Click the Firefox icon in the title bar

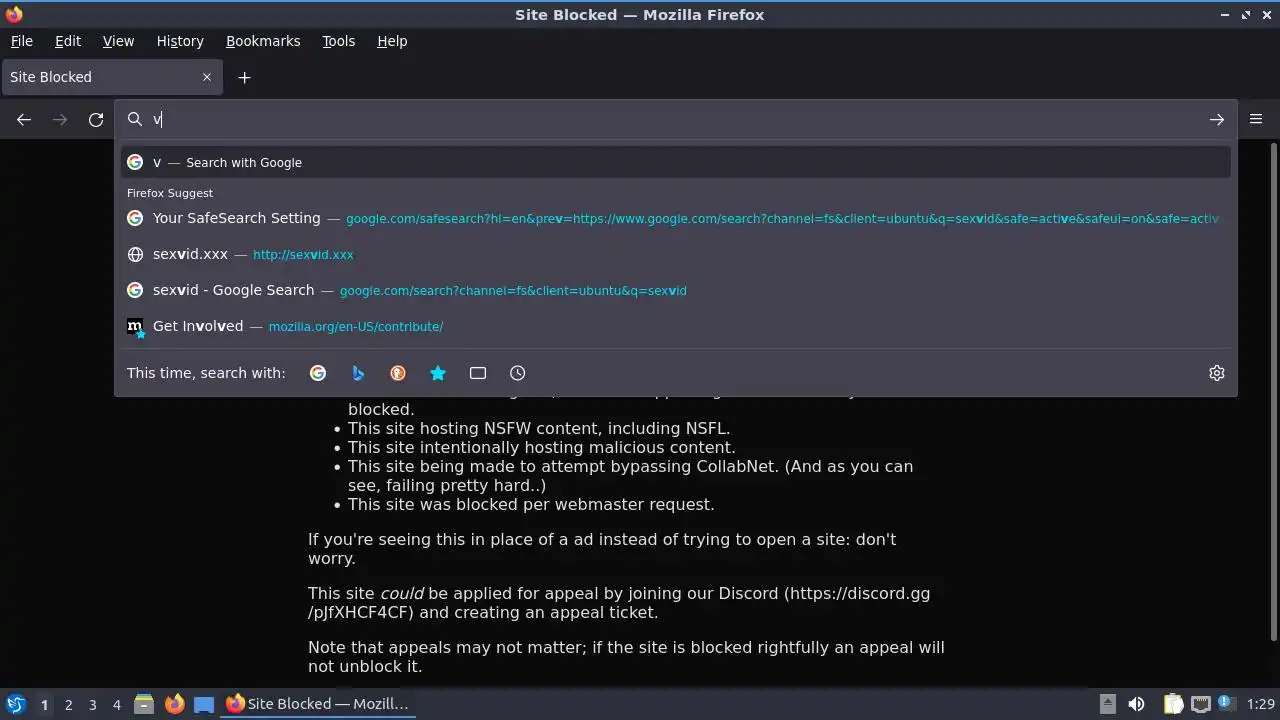(x=14, y=14)
